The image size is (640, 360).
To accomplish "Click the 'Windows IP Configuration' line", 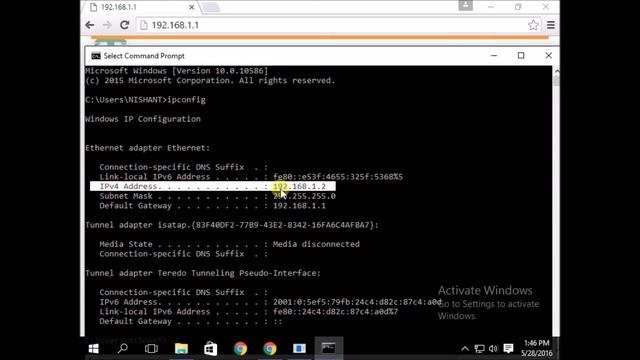I will (x=143, y=119).
